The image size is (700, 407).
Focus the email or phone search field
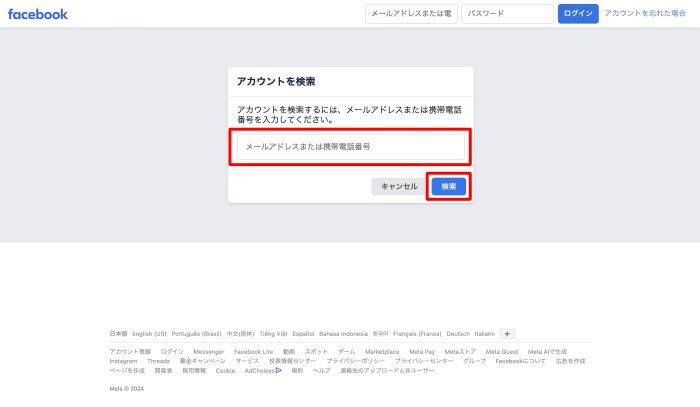tap(350, 147)
